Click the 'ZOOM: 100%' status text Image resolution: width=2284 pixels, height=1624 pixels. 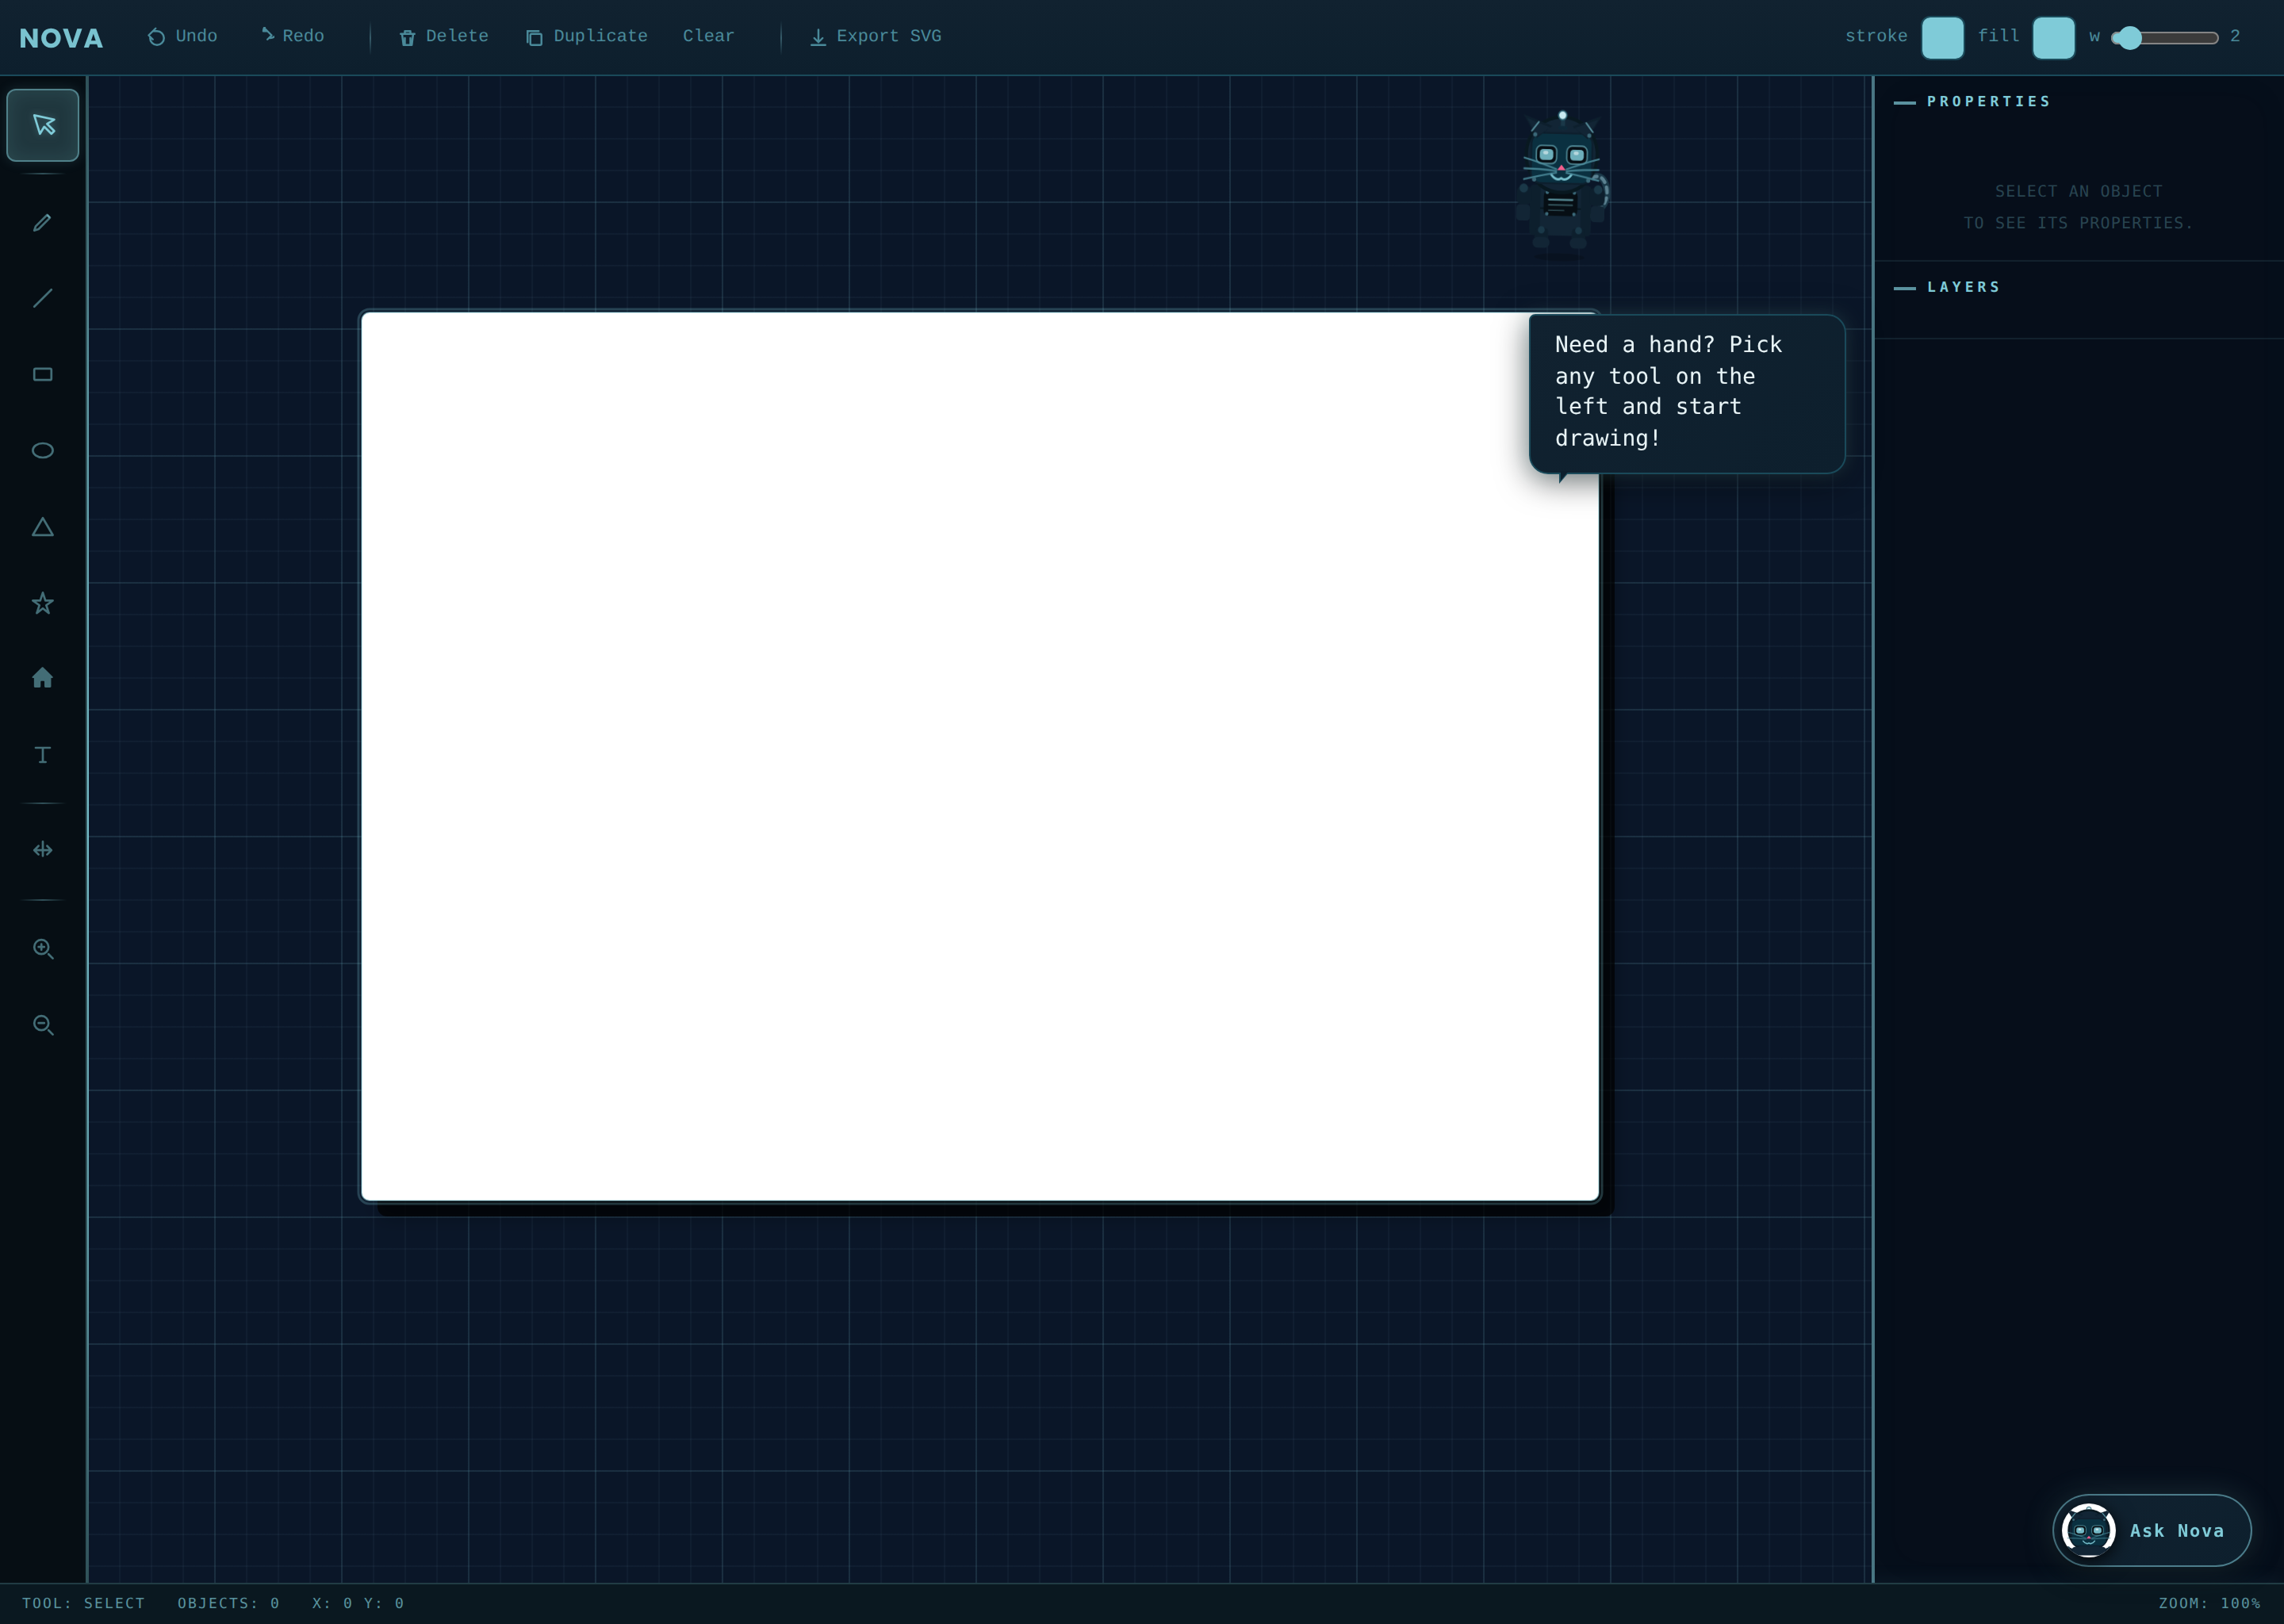pos(2209,1603)
